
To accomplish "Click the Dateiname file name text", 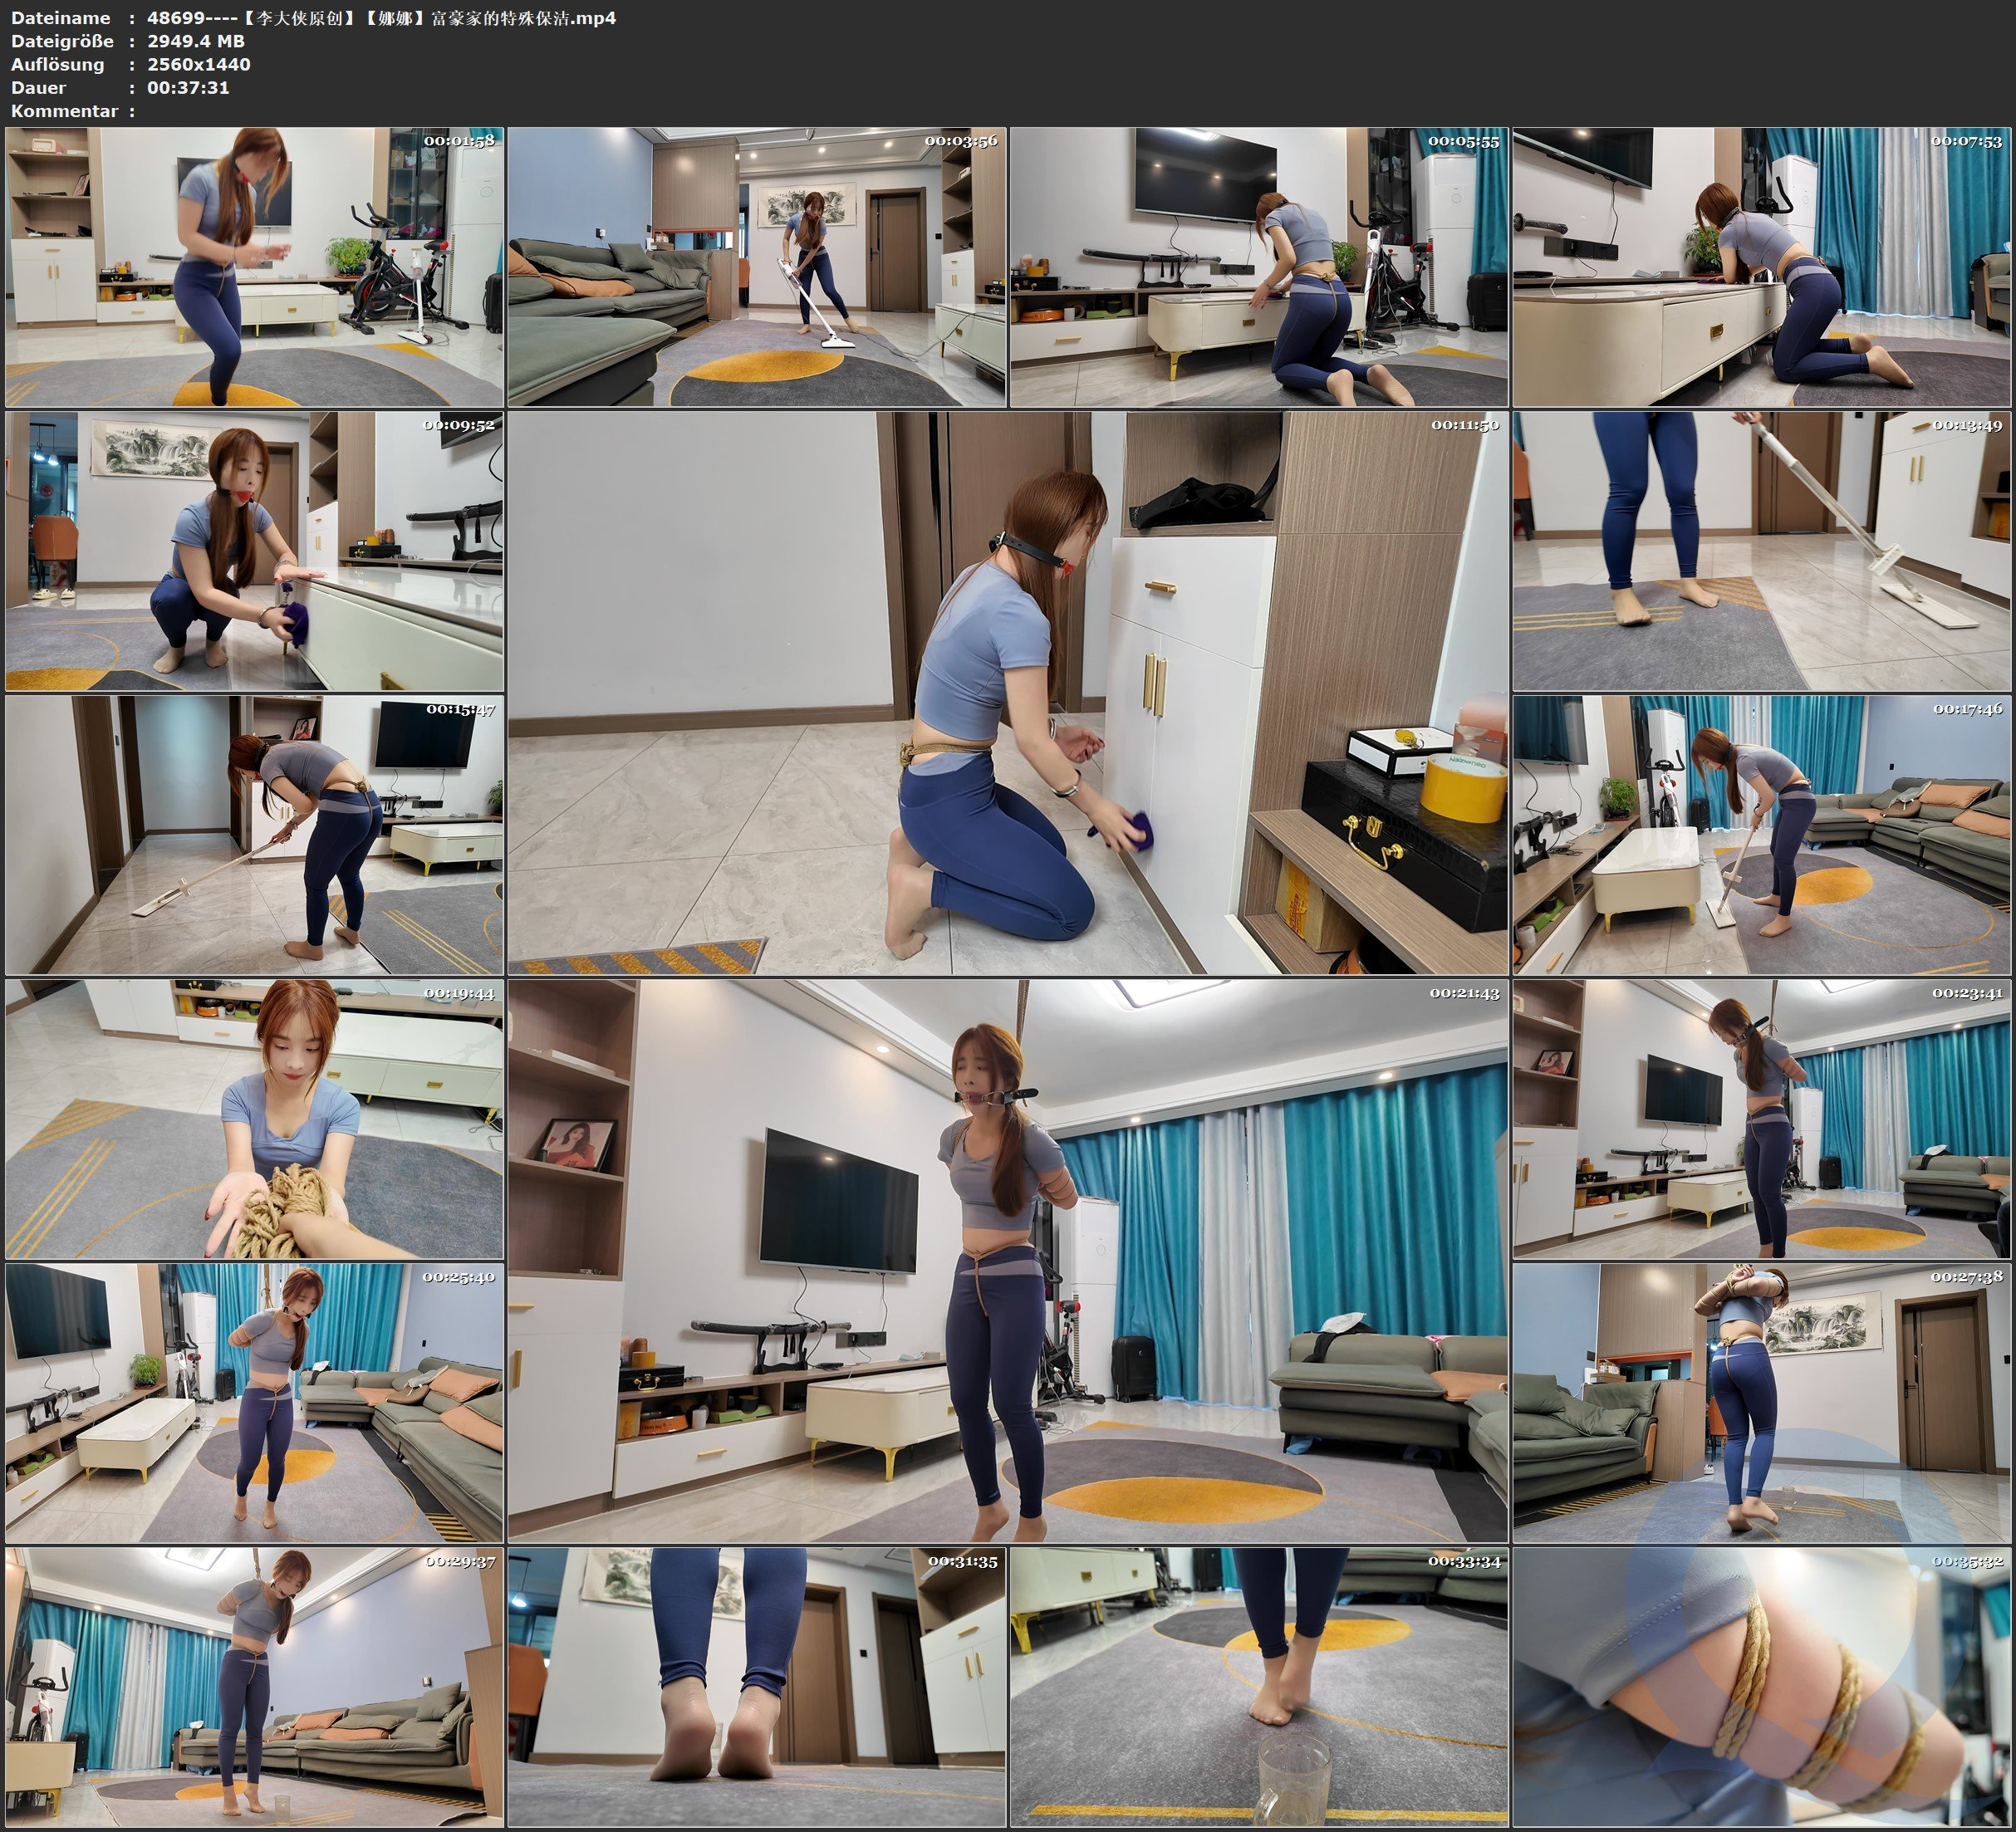I will click(x=381, y=18).
